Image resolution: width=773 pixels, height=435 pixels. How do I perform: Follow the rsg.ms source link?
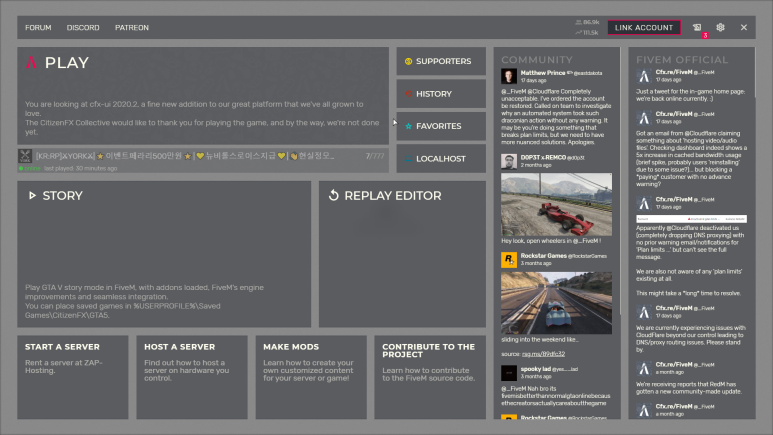tap(543, 354)
